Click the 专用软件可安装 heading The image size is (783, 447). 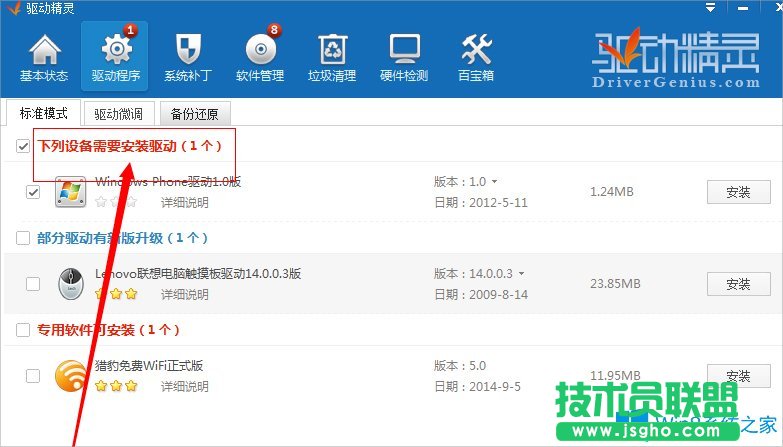click(x=108, y=330)
